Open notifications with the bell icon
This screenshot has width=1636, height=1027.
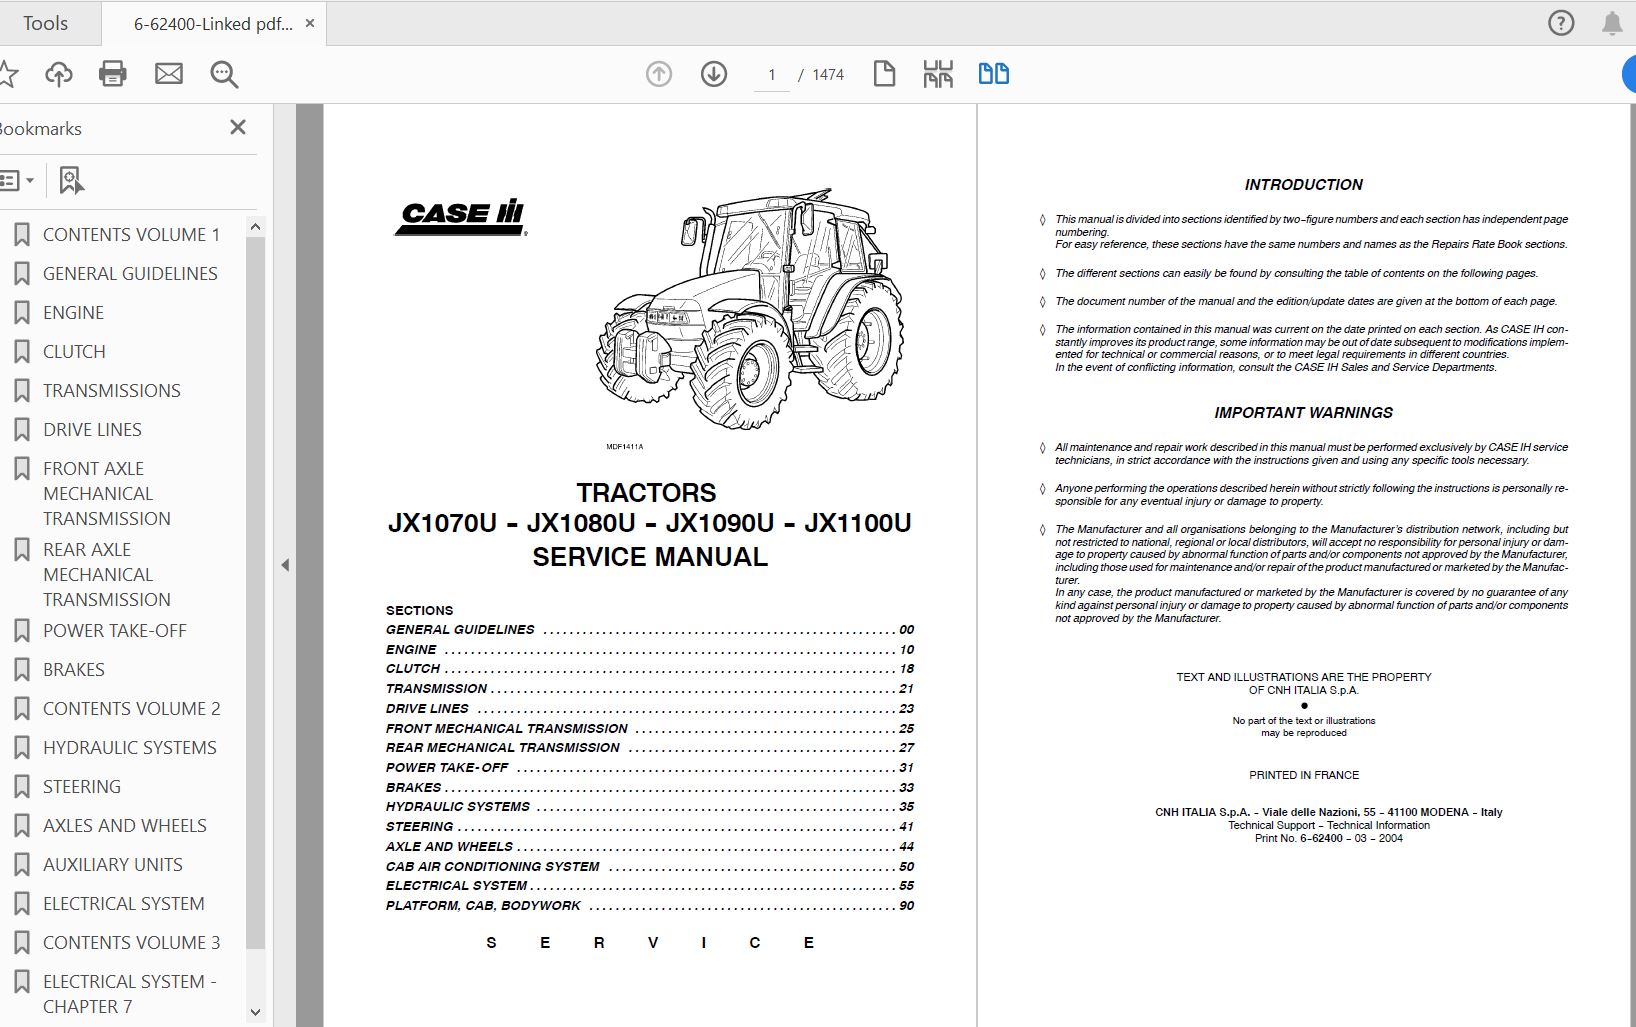[1613, 22]
